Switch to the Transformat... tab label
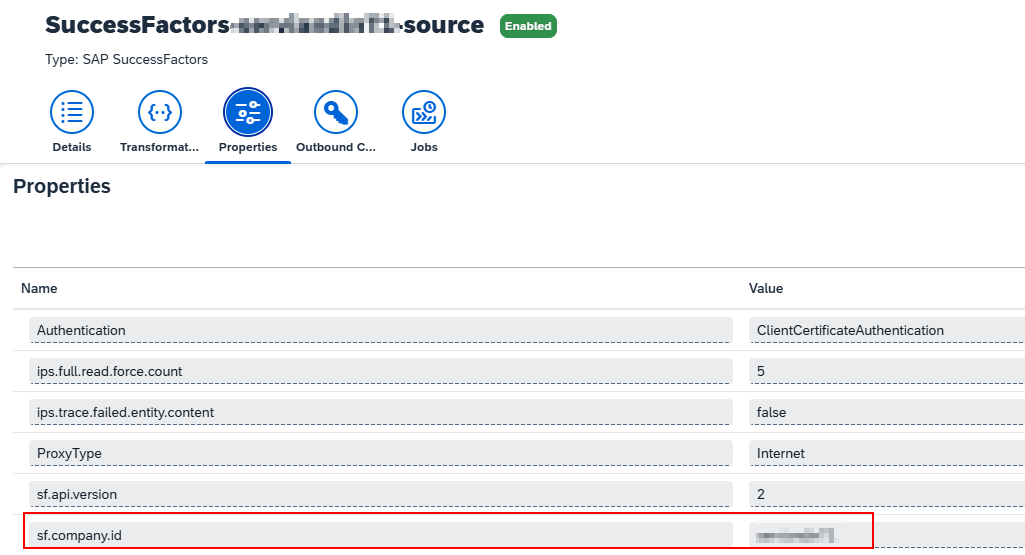This screenshot has width=1025, height=555. (160, 147)
